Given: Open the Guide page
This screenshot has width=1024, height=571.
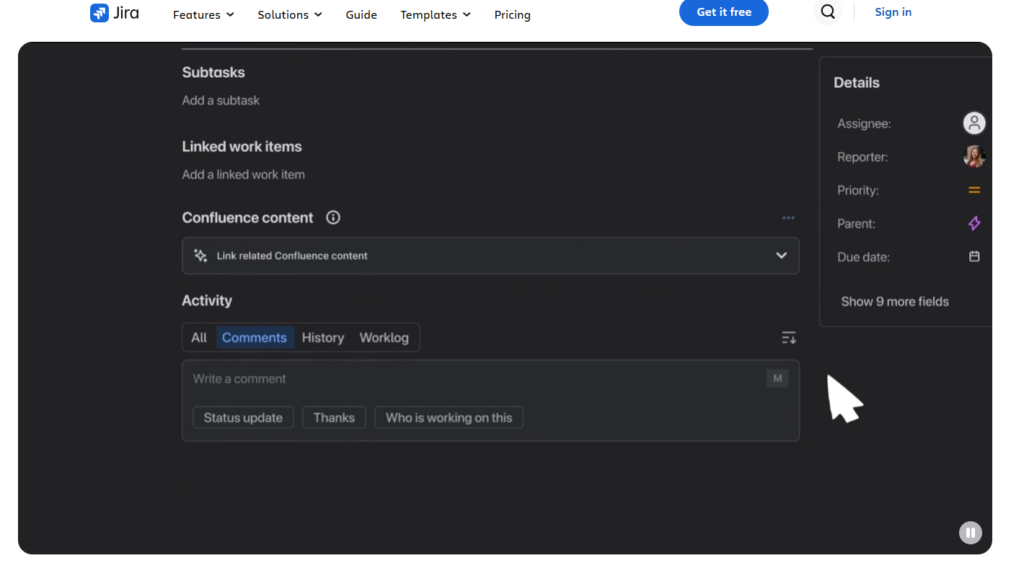Looking at the screenshot, I should click(x=361, y=14).
